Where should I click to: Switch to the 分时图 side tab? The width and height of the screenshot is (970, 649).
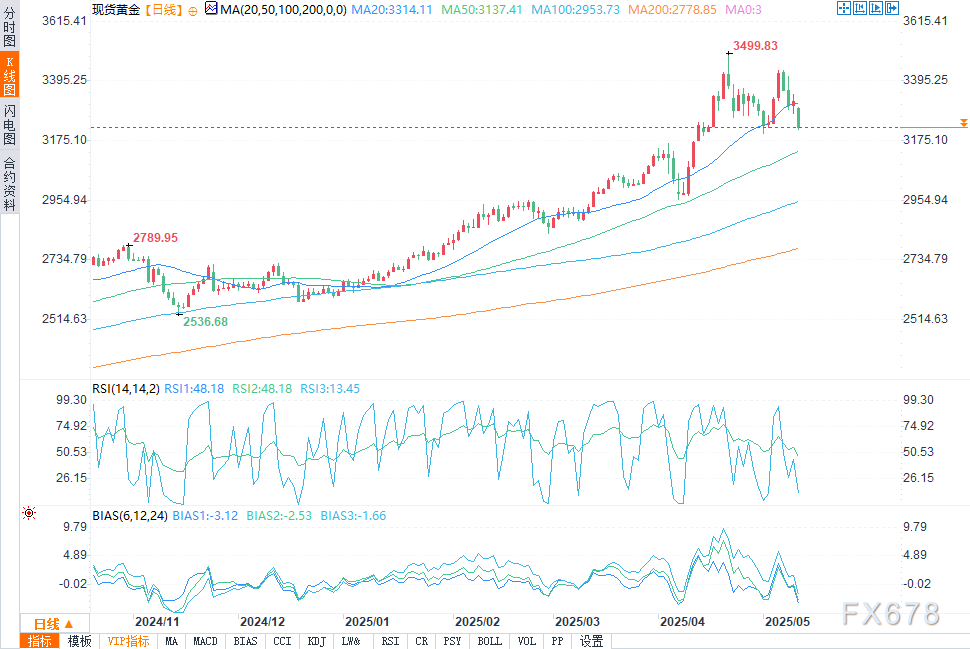[9, 28]
